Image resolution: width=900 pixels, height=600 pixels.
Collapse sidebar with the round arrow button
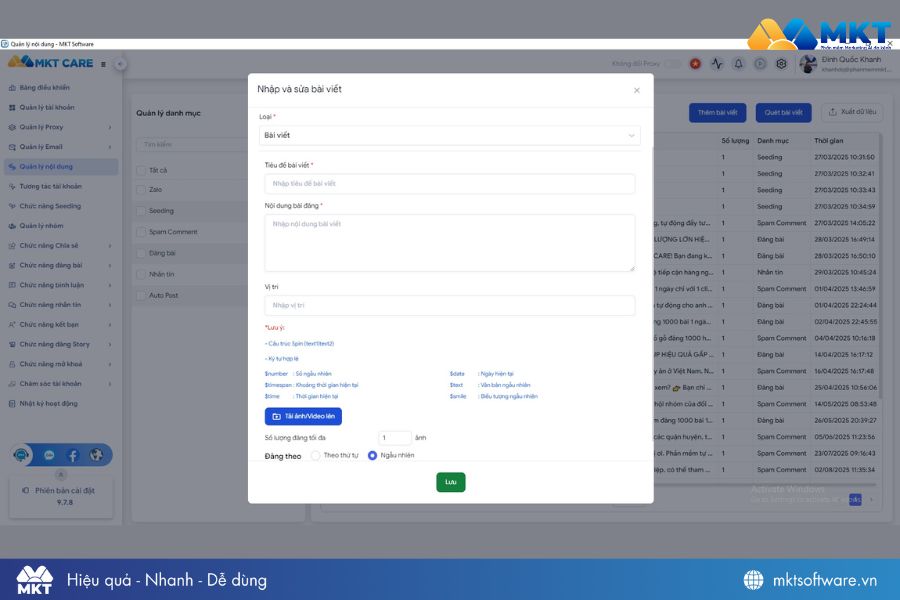click(x=120, y=64)
